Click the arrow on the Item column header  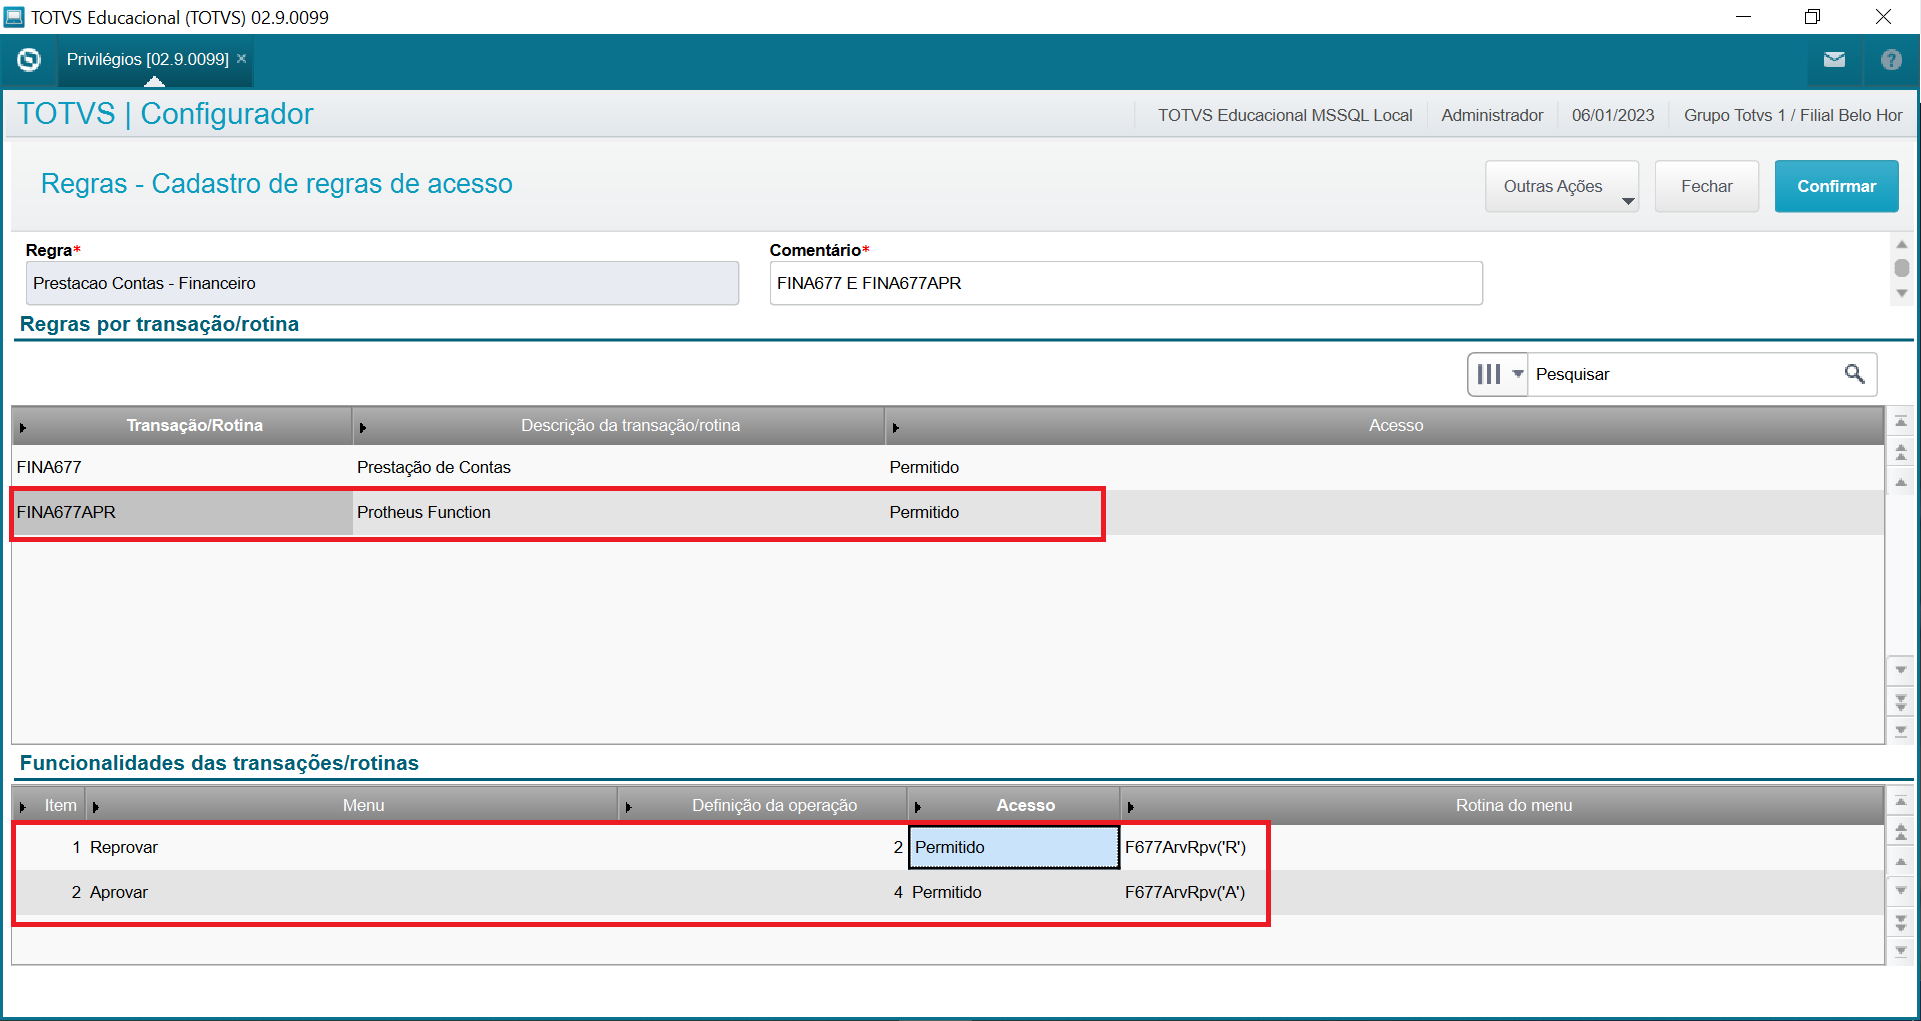(x=22, y=806)
